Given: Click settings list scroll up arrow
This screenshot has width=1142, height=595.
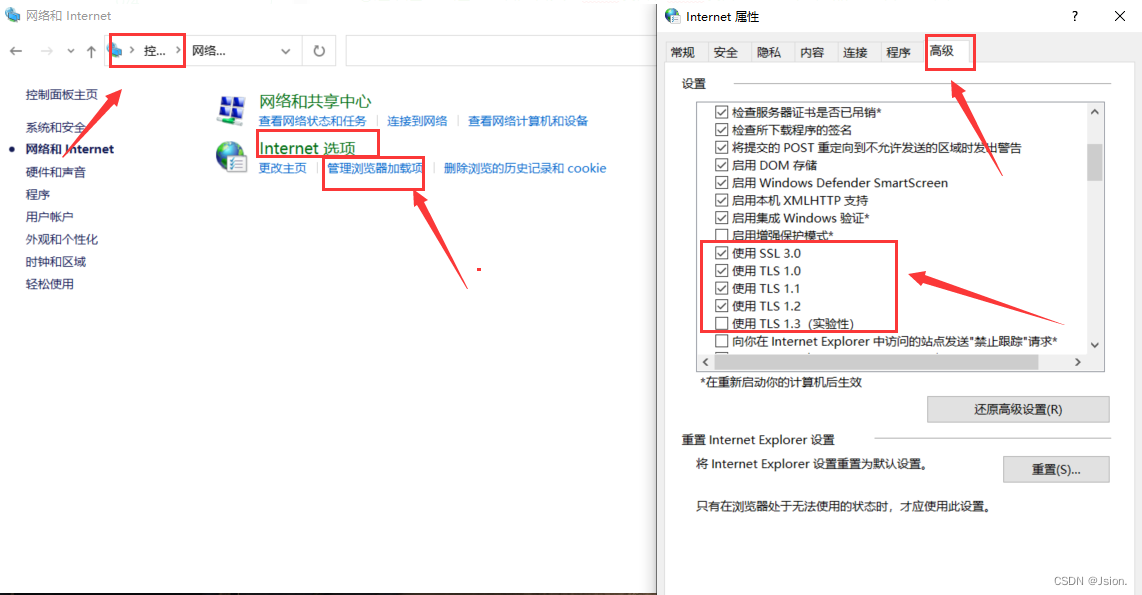Looking at the screenshot, I should point(1095,112).
